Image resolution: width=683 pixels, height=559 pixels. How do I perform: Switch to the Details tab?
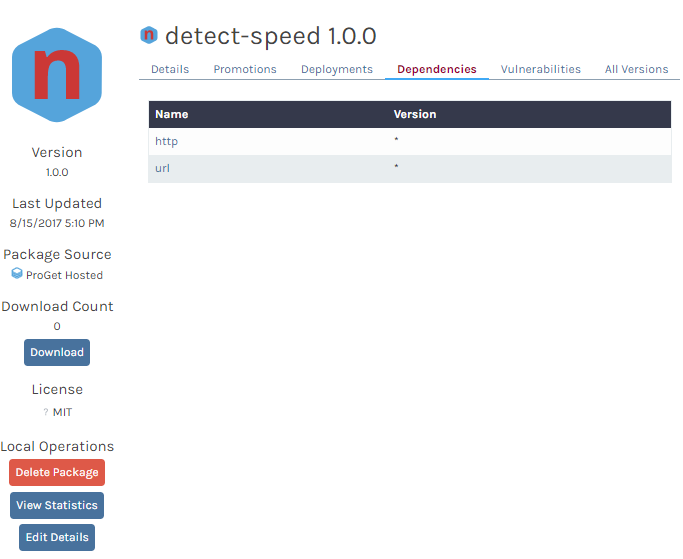pos(170,69)
